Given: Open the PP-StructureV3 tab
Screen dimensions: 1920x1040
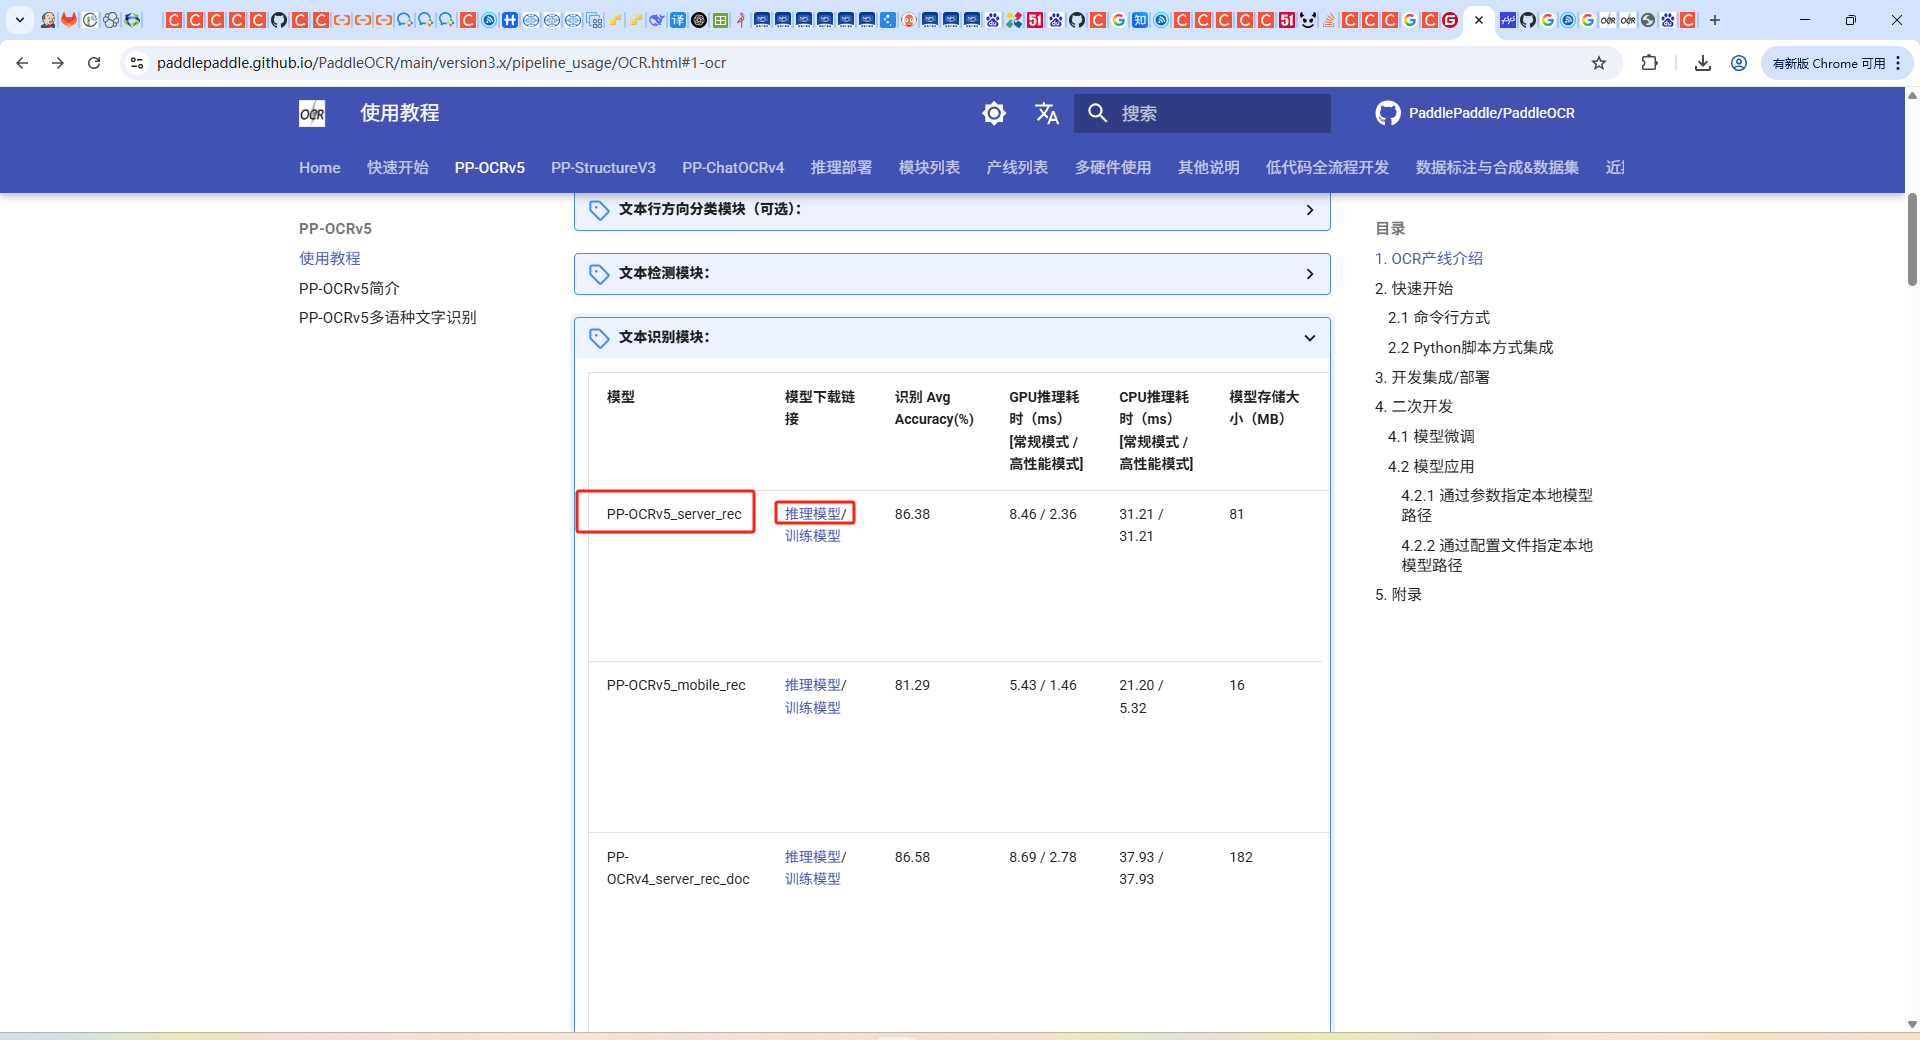Looking at the screenshot, I should (x=603, y=167).
